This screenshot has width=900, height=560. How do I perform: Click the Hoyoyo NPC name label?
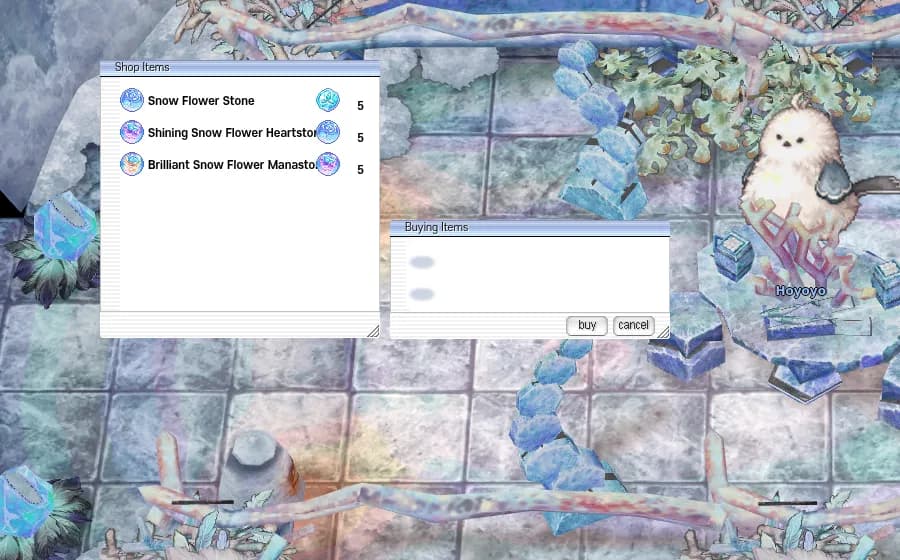click(x=801, y=291)
